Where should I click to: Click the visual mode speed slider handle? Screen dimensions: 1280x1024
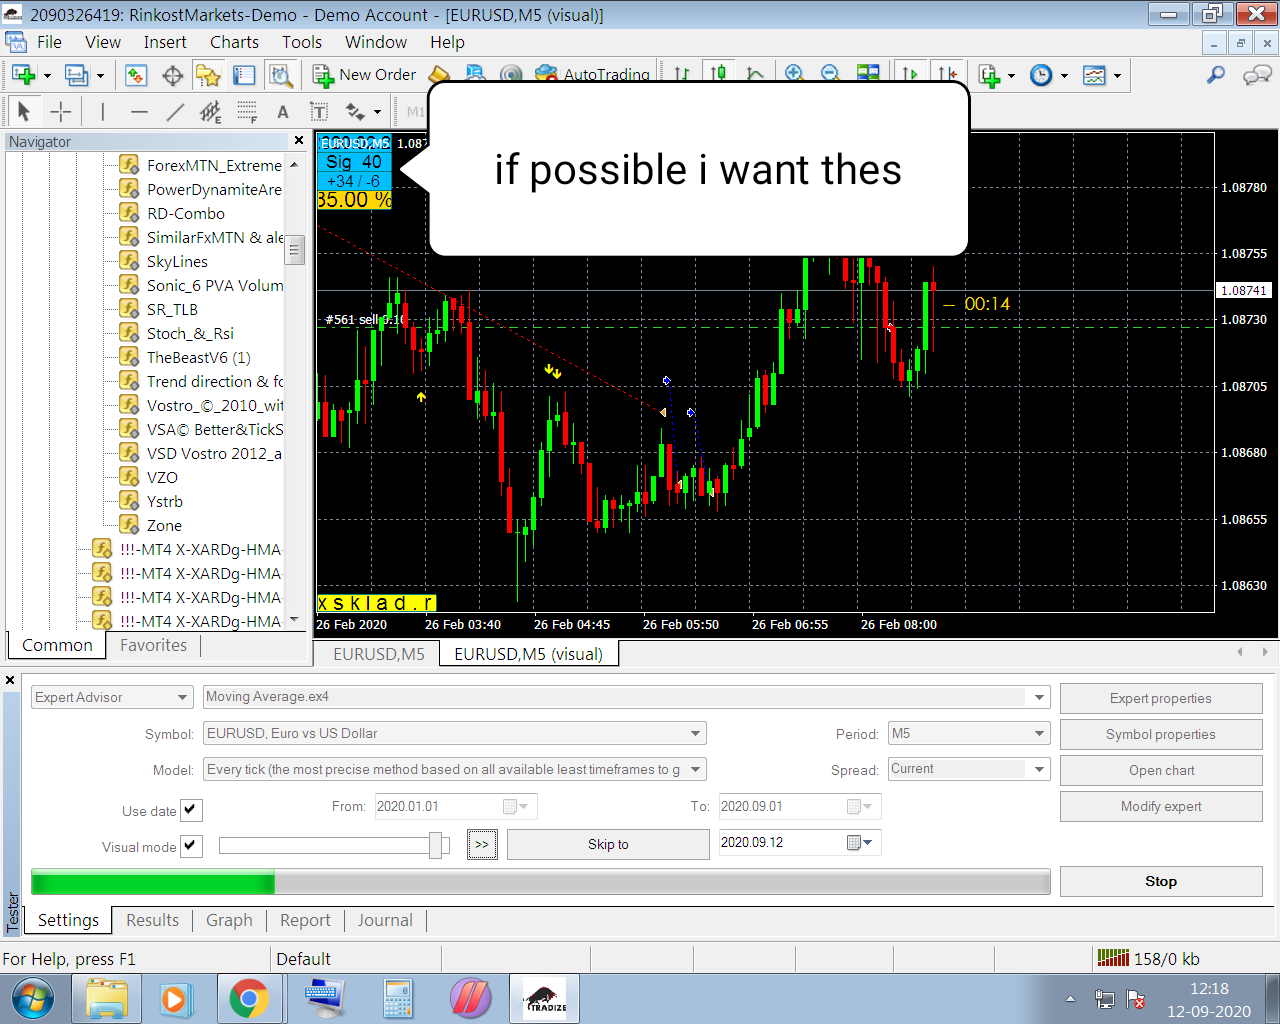coord(436,845)
